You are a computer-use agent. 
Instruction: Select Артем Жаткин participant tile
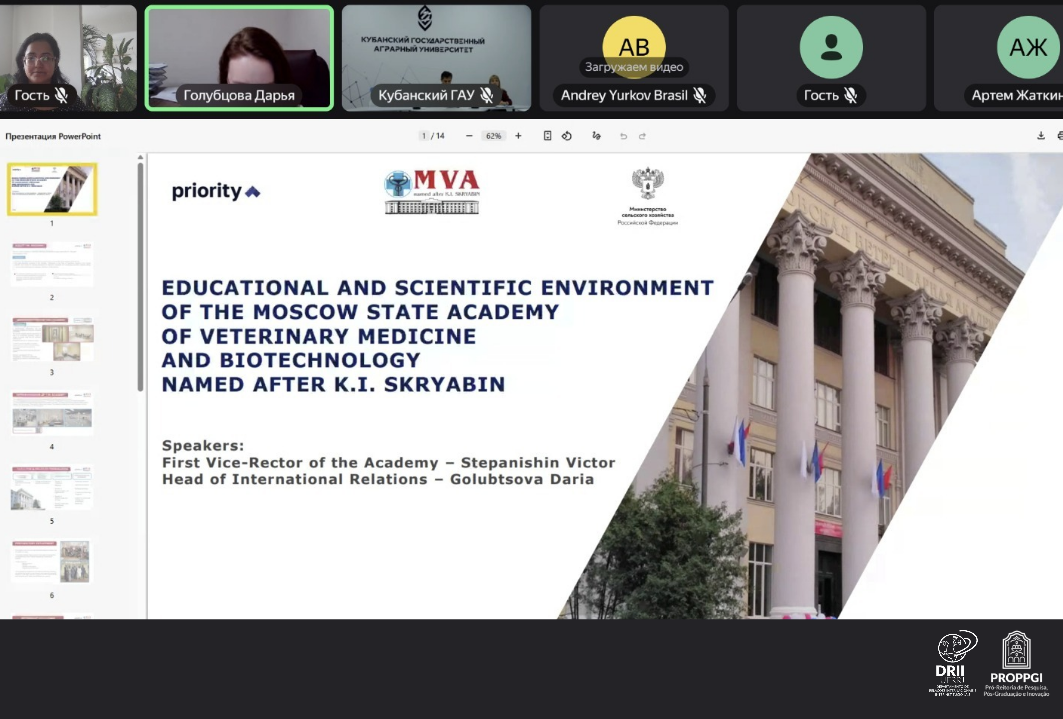coord(999,58)
